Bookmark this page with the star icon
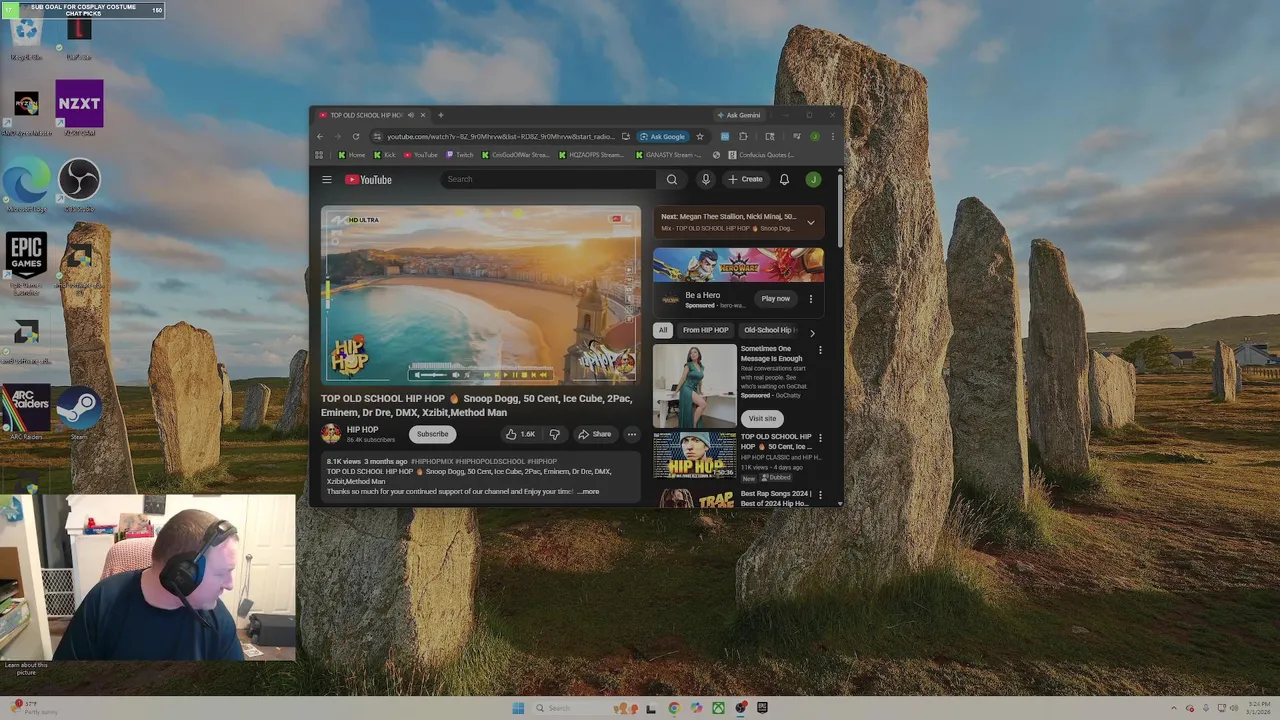This screenshot has width=1280, height=720. click(x=700, y=137)
